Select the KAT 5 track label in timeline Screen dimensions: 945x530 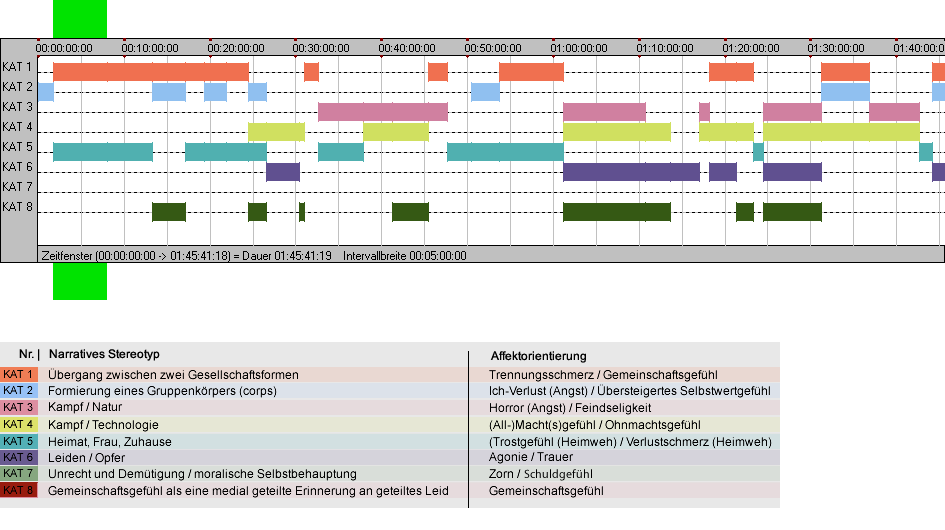click(x=17, y=147)
